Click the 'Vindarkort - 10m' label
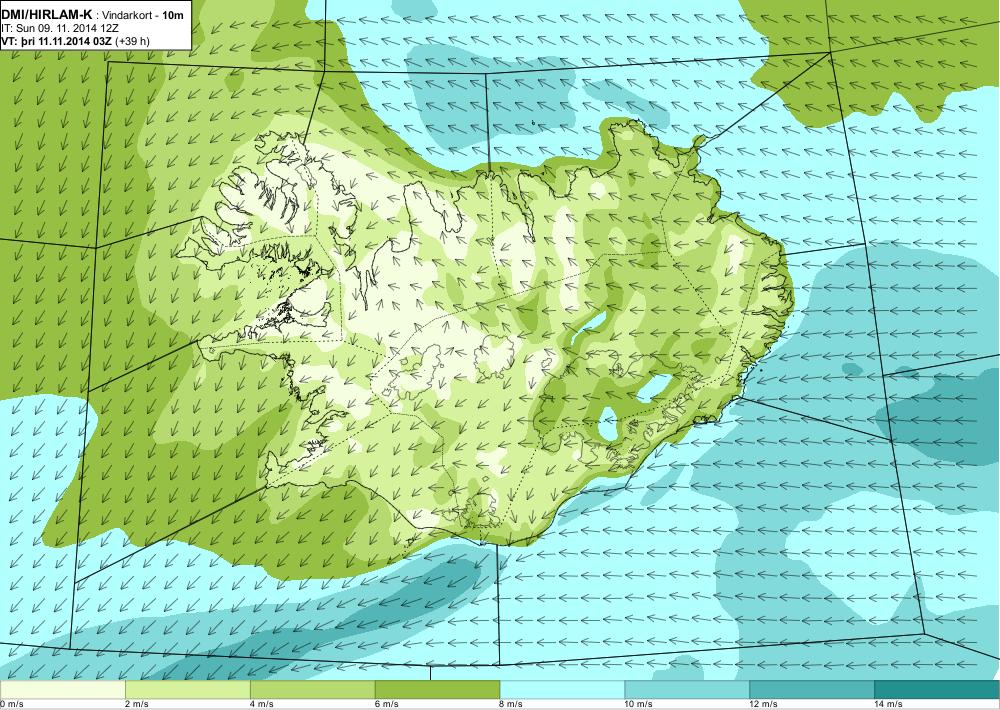The width and height of the screenshot is (1000, 710). point(140,16)
